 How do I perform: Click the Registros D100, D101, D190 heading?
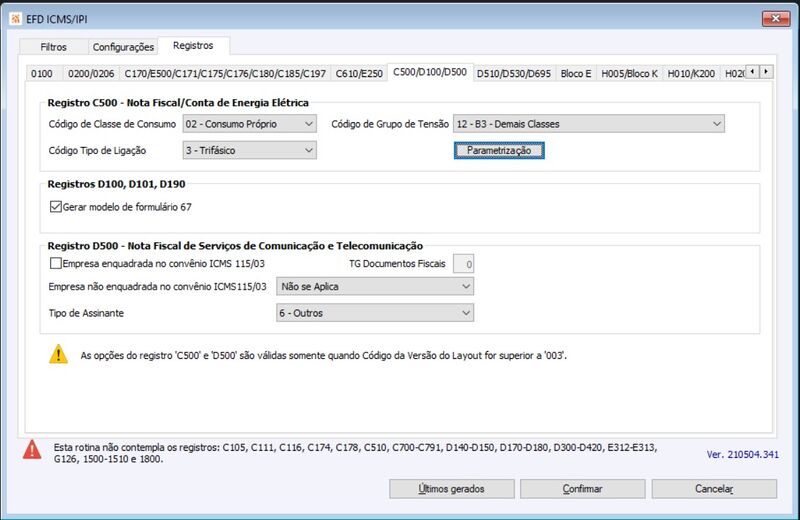coord(116,184)
